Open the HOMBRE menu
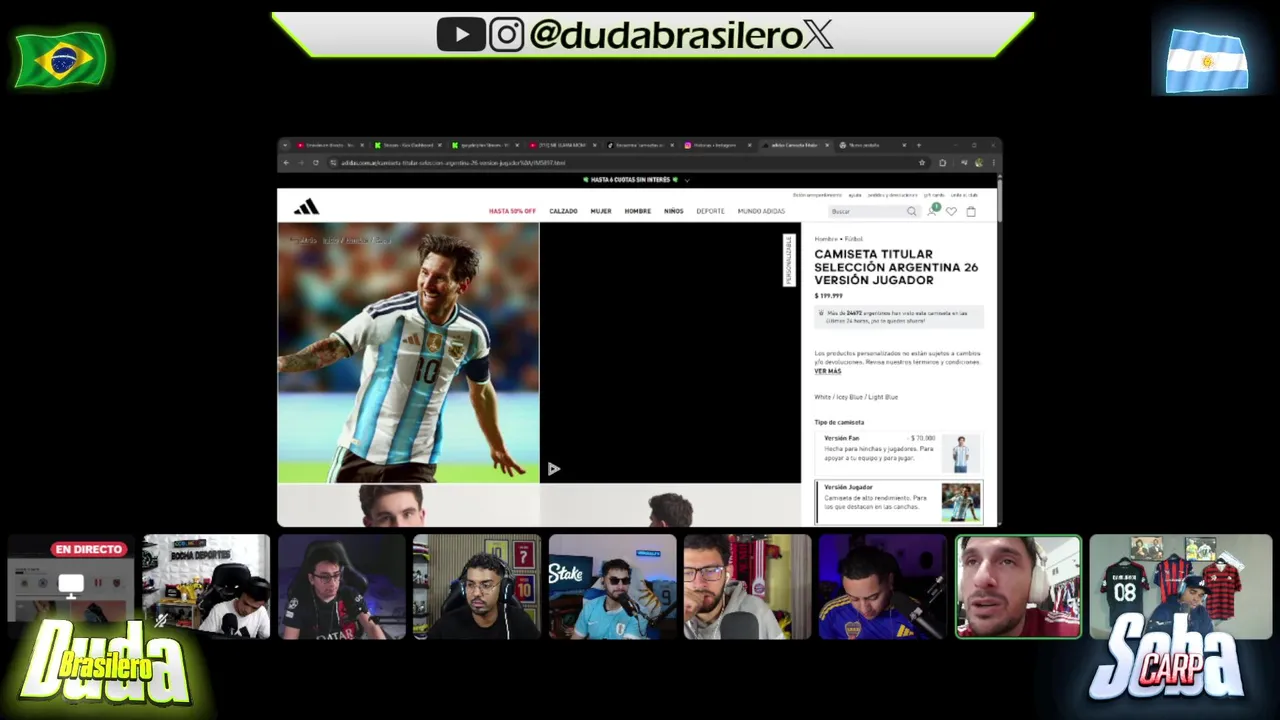 point(638,211)
